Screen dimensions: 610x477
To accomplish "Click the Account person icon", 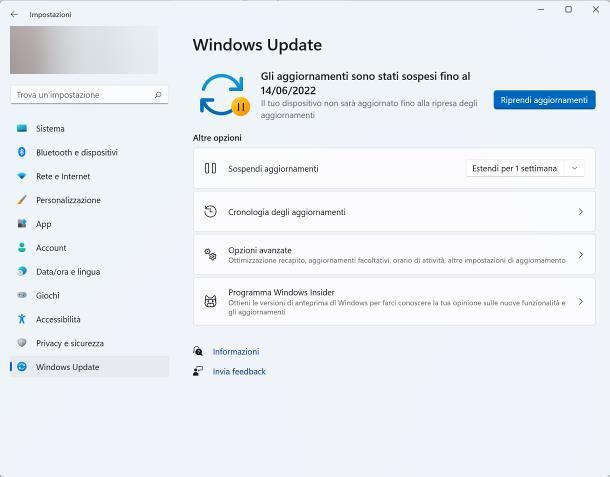I will click(22, 247).
